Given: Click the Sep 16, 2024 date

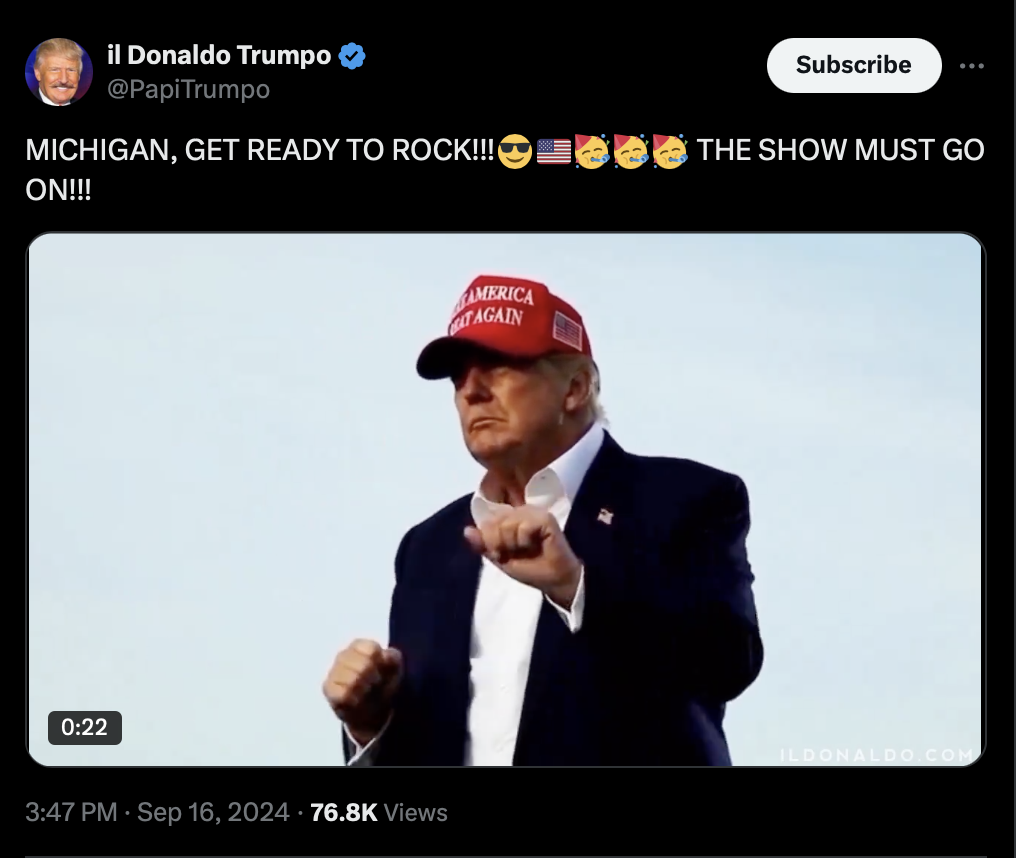Looking at the screenshot, I should [x=213, y=812].
